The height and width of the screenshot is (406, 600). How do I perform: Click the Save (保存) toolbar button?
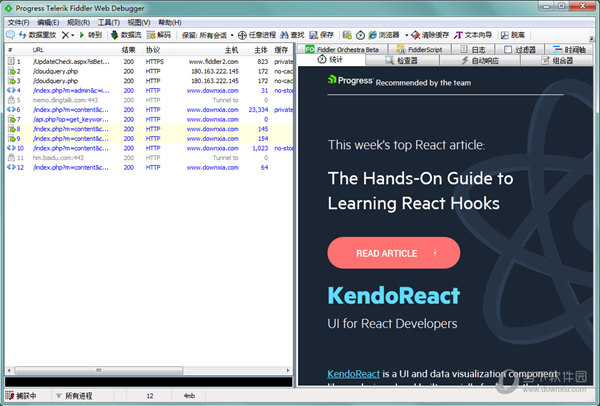click(x=321, y=35)
